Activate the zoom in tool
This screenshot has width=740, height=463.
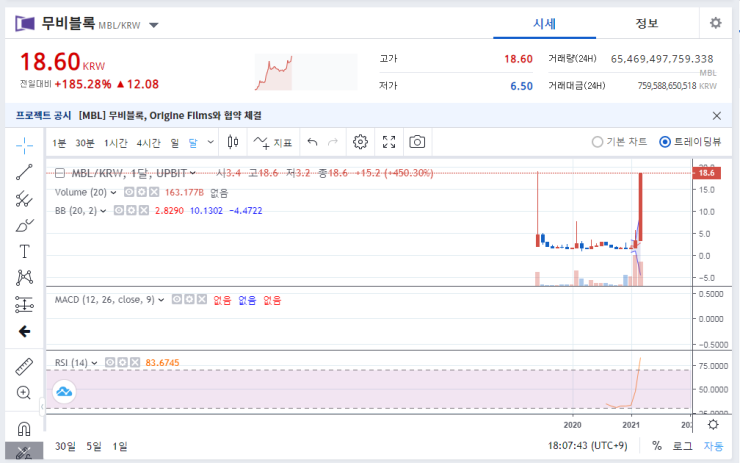[x=24, y=393]
